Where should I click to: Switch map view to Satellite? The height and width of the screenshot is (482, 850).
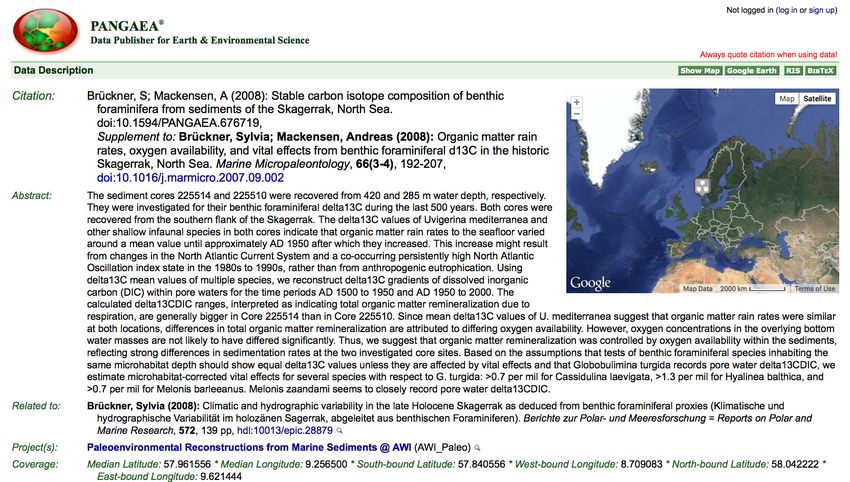click(x=817, y=99)
